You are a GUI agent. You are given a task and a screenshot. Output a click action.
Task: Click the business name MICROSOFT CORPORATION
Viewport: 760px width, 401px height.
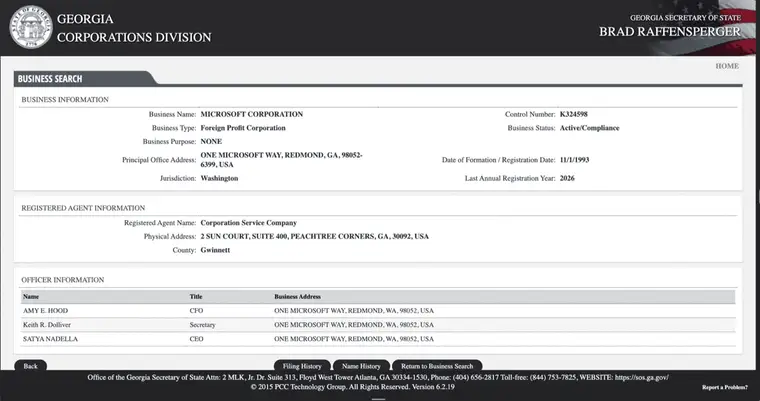(252, 114)
